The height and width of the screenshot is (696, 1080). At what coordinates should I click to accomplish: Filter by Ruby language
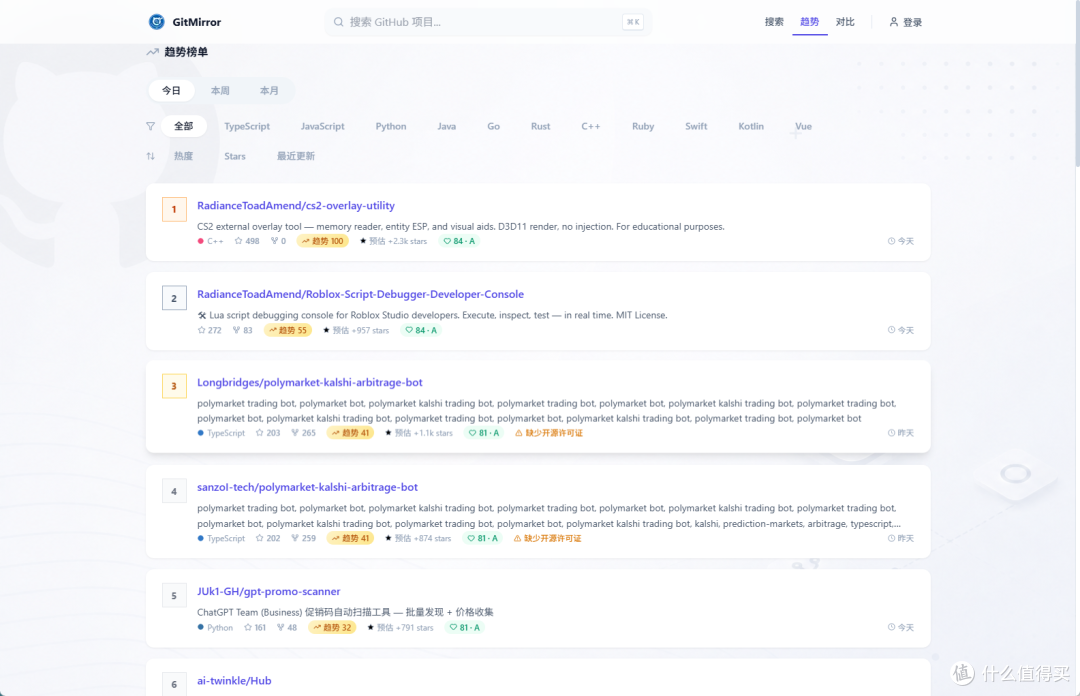pyautogui.click(x=643, y=126)
